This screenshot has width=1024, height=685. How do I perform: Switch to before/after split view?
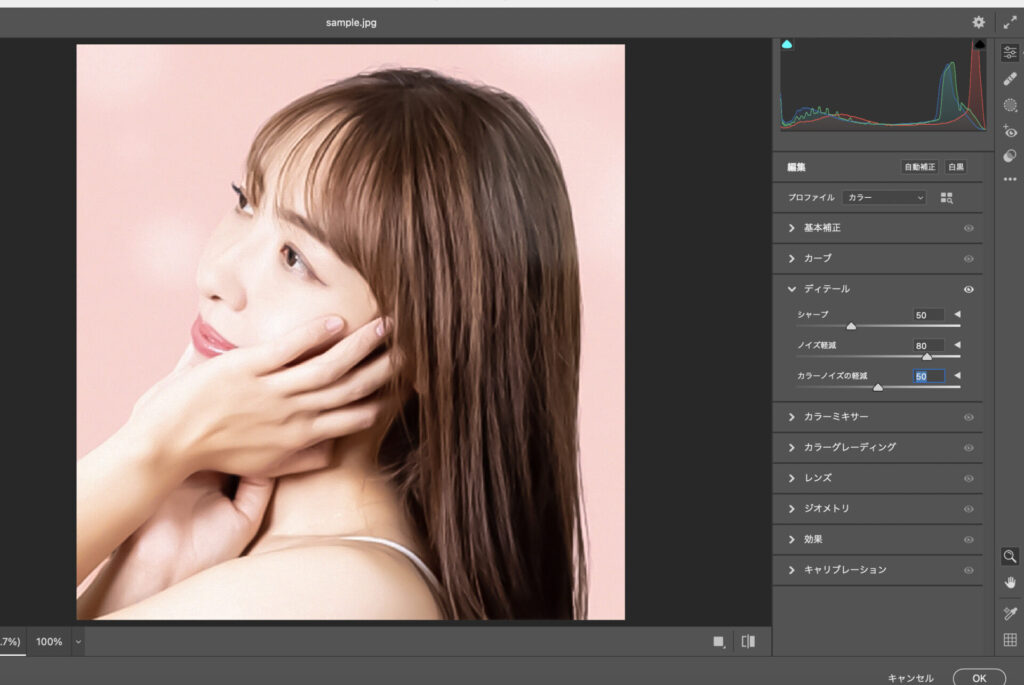[x=748, y=642]
